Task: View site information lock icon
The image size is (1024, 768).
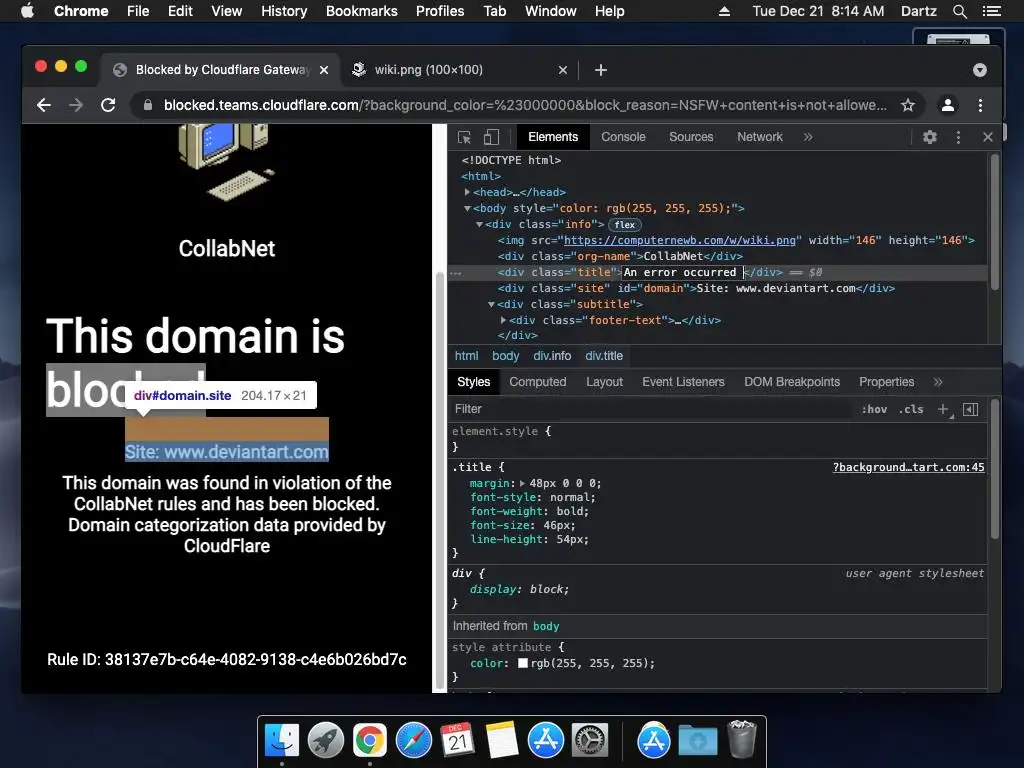Action: tap(148, 105)
